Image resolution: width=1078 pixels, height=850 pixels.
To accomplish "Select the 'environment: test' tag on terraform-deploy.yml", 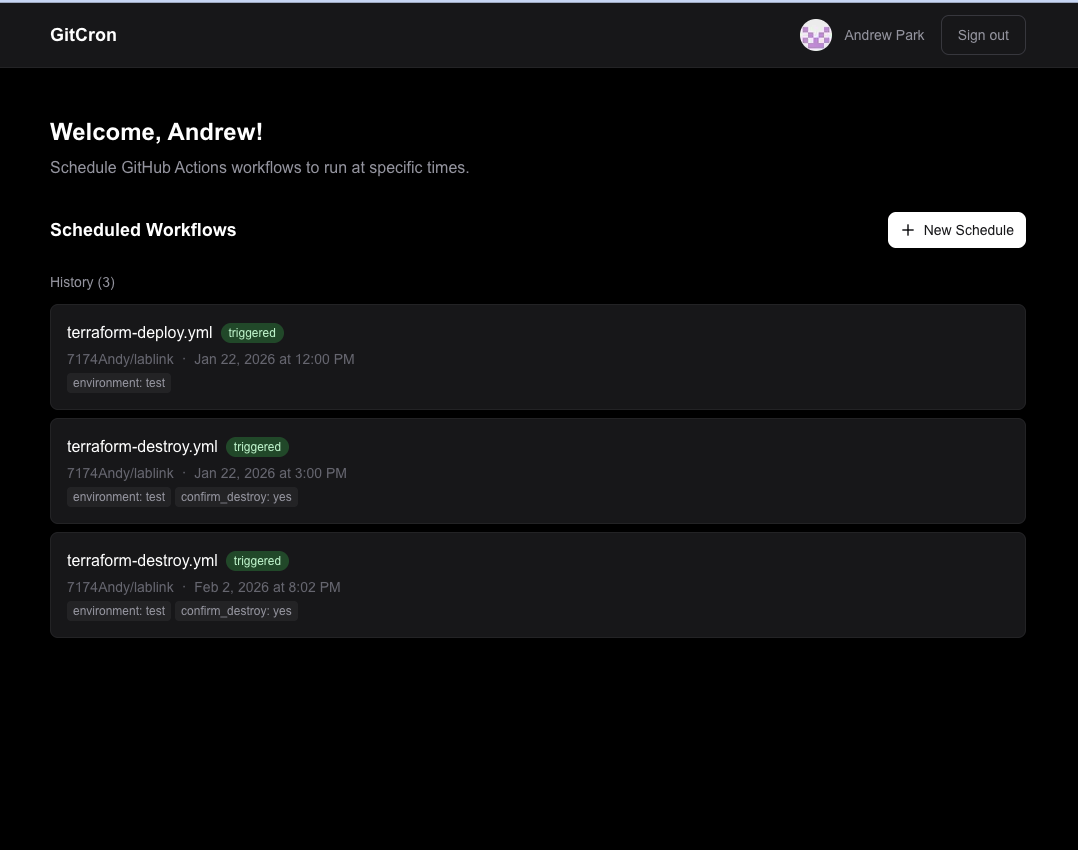I will click(x=119, y=383).
